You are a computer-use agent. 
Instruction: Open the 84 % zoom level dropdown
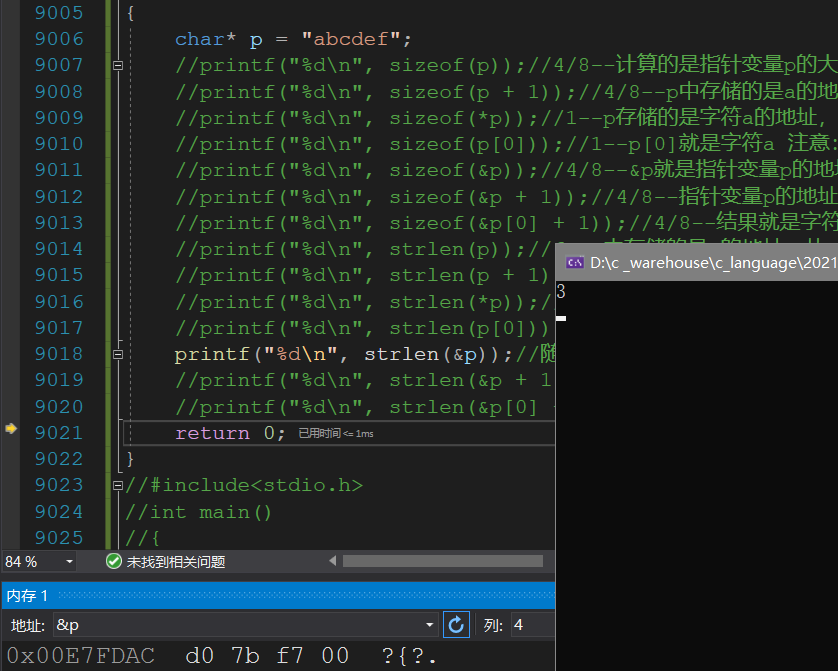(x=69, y=561)
